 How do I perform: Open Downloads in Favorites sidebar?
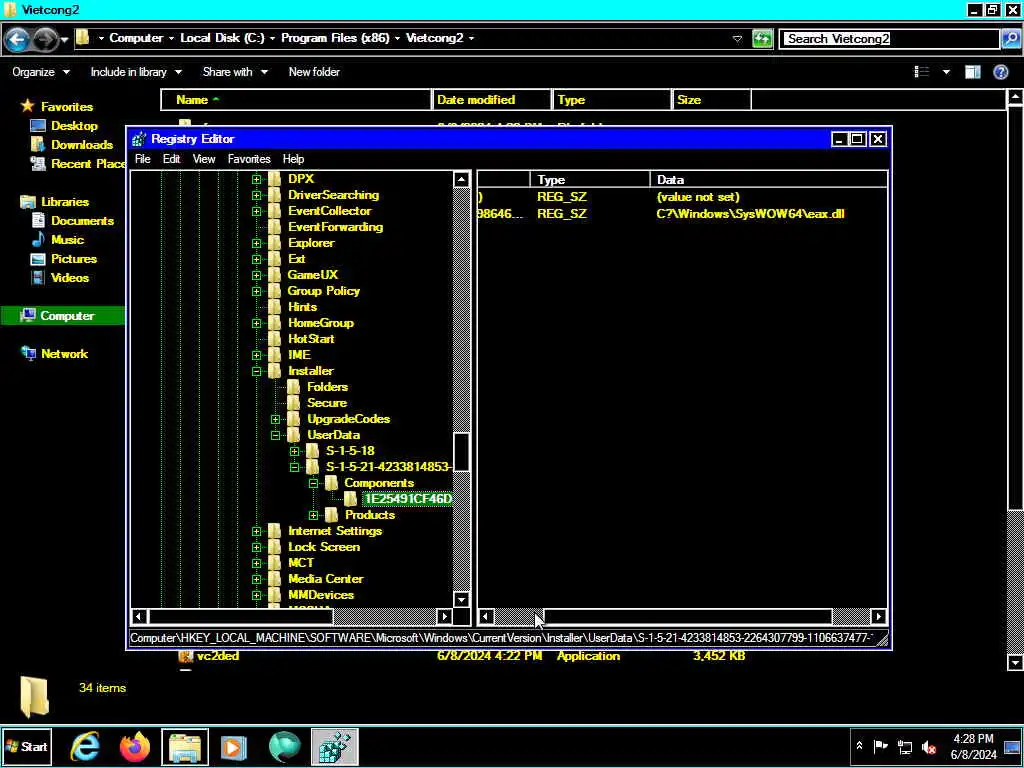click(82, 145)
